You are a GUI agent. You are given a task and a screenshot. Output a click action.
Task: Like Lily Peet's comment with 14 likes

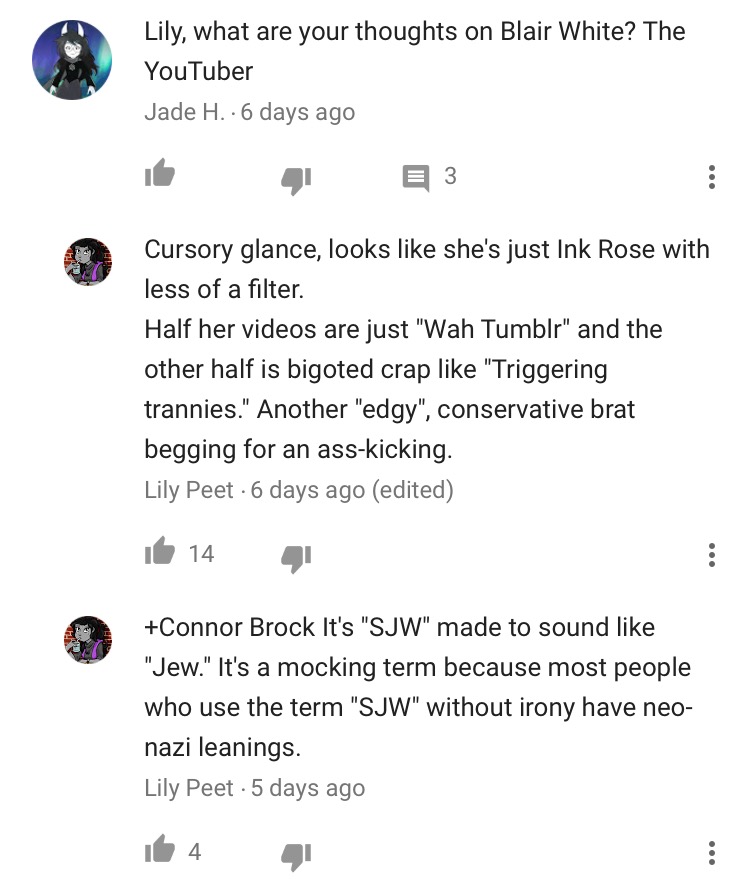coord(159,551)
